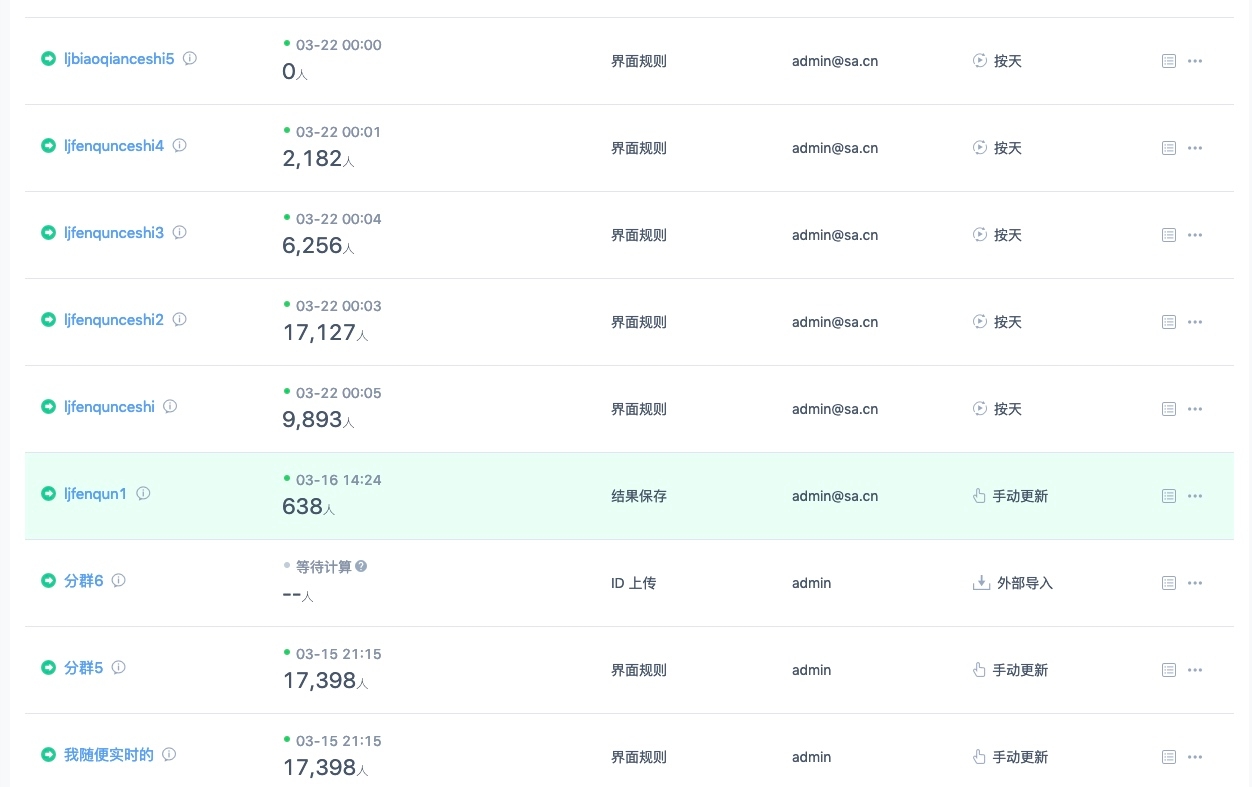Click manual update hand icon for ljfenqun1

click(980, 496)
